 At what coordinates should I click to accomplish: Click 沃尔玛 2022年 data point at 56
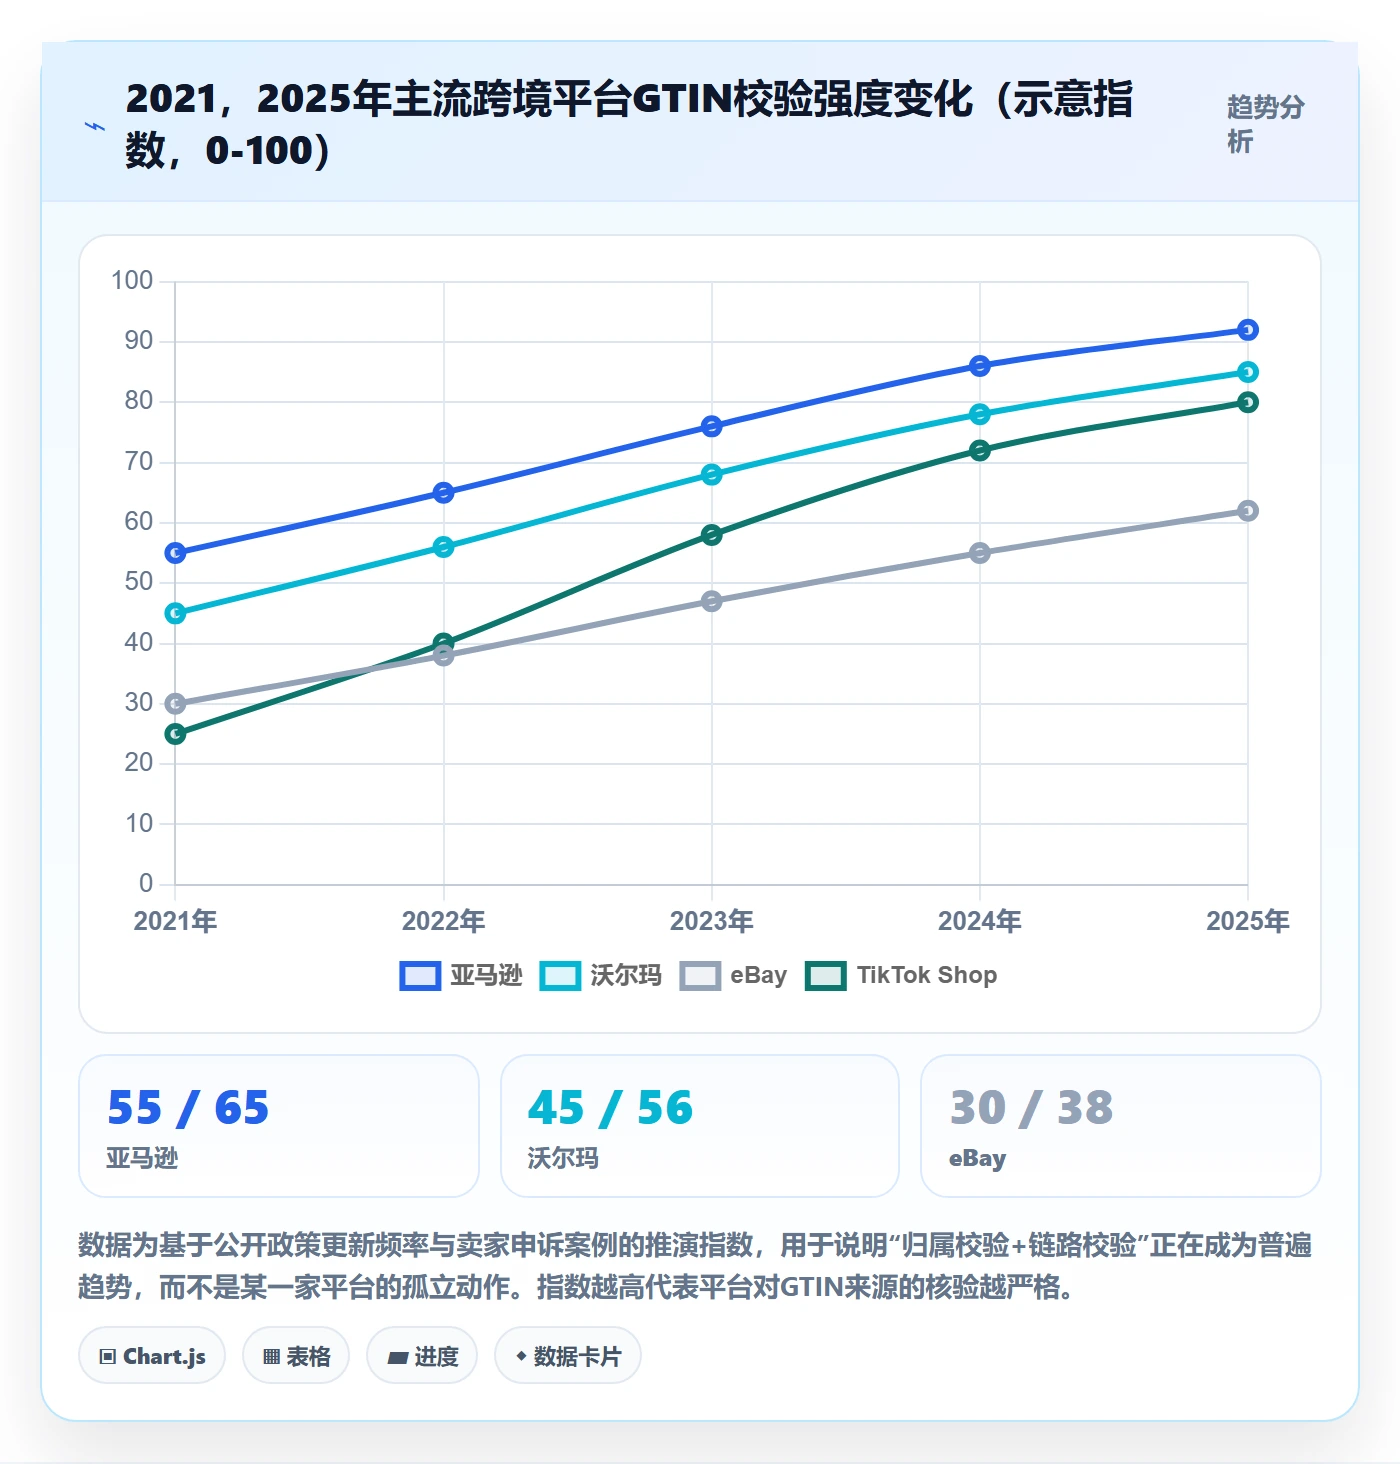(444, 547)
